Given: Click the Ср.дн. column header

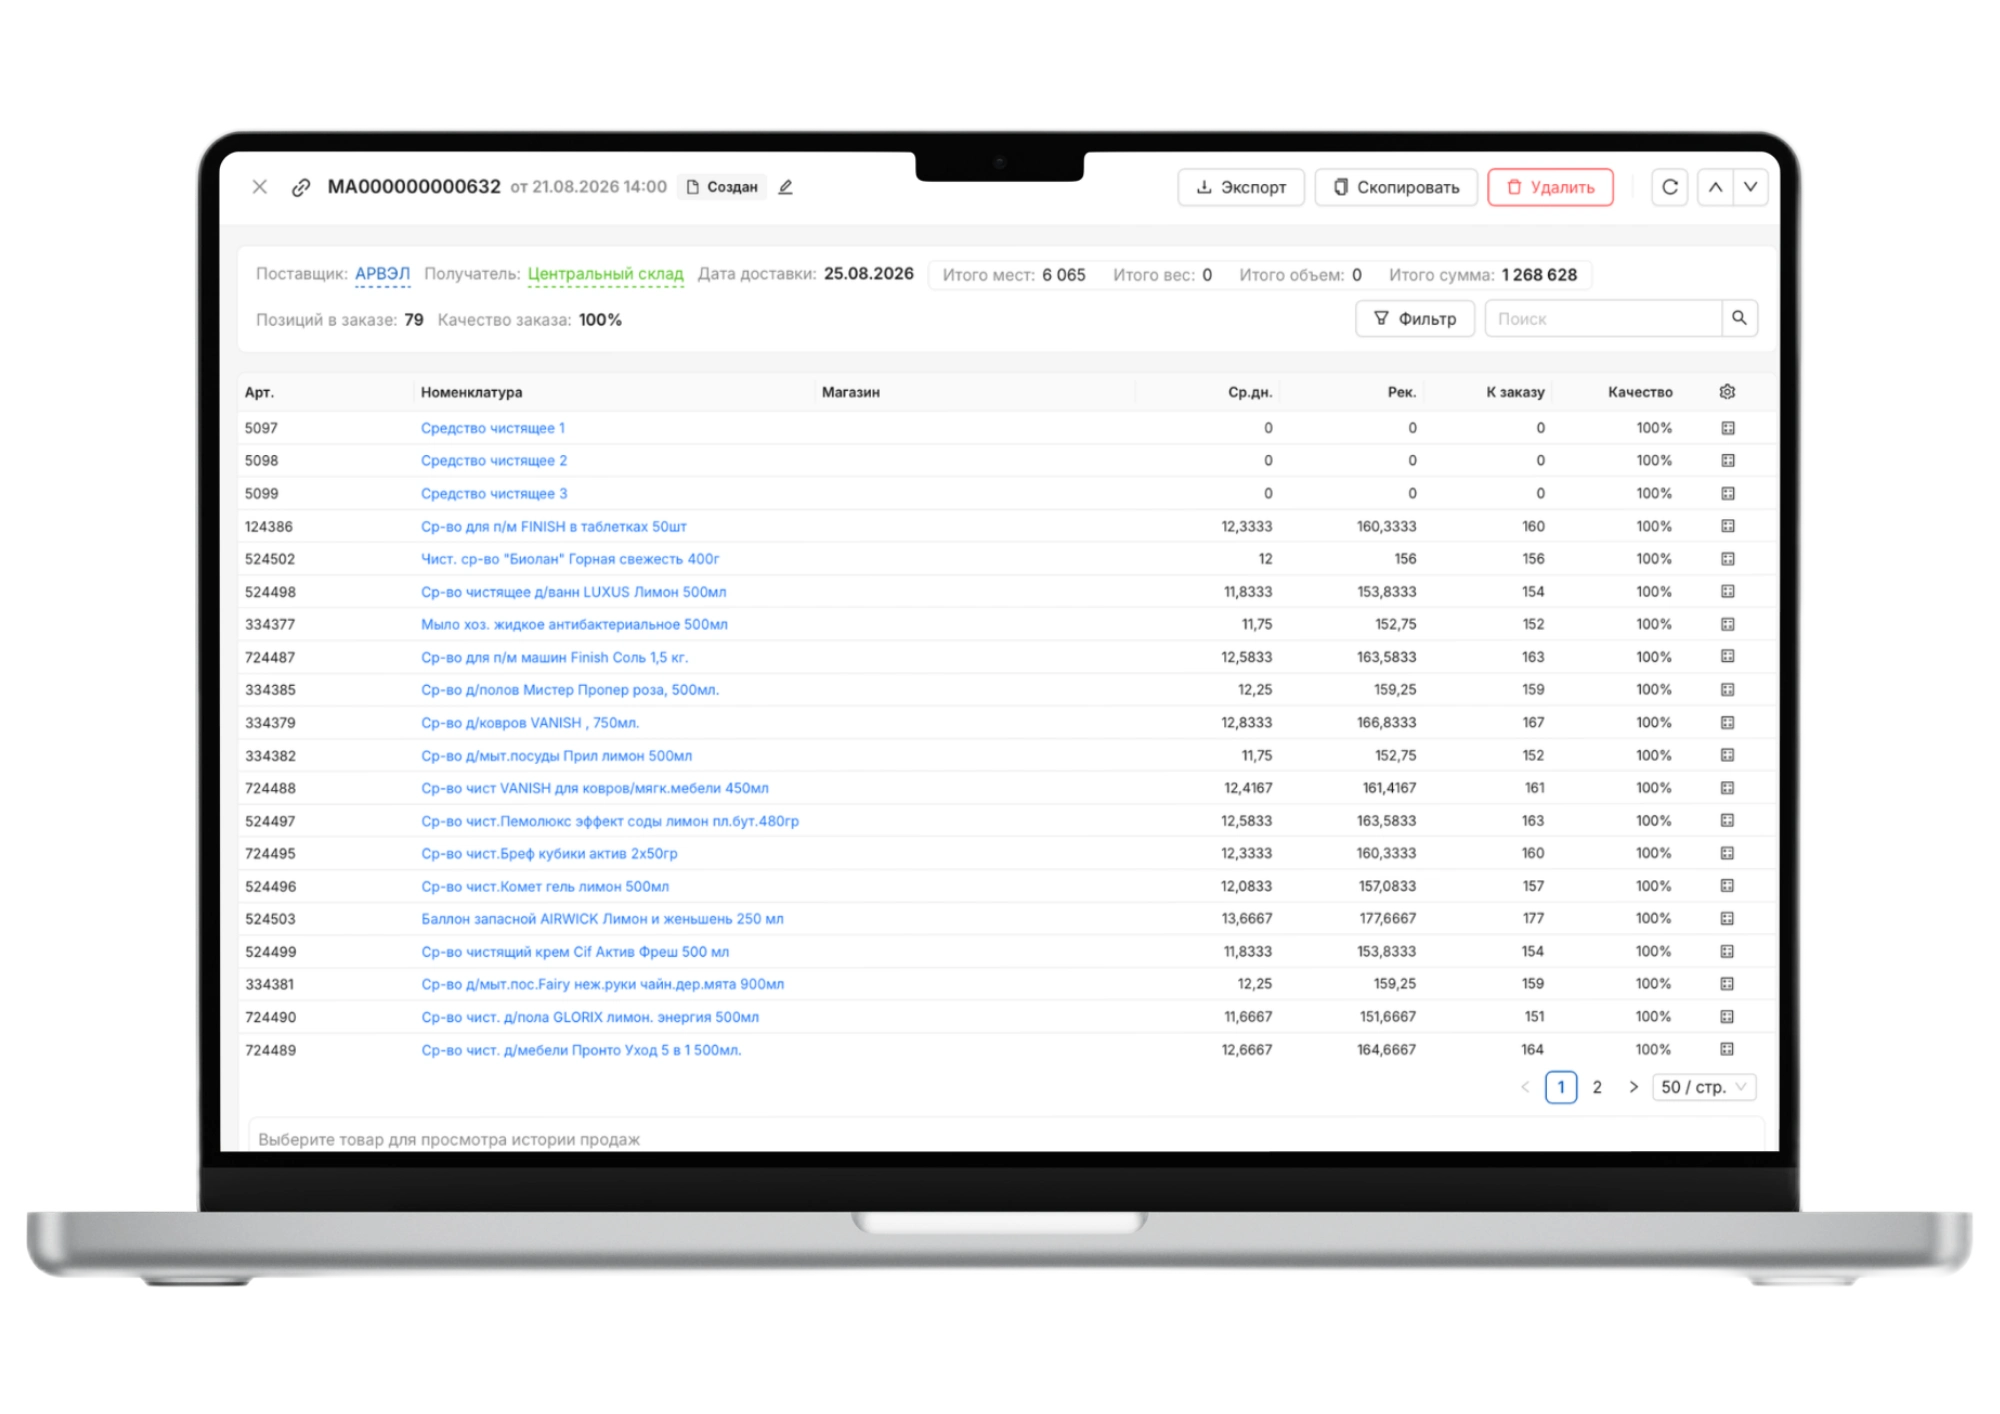Looking at the screenshot, I should pos(1250,392).
